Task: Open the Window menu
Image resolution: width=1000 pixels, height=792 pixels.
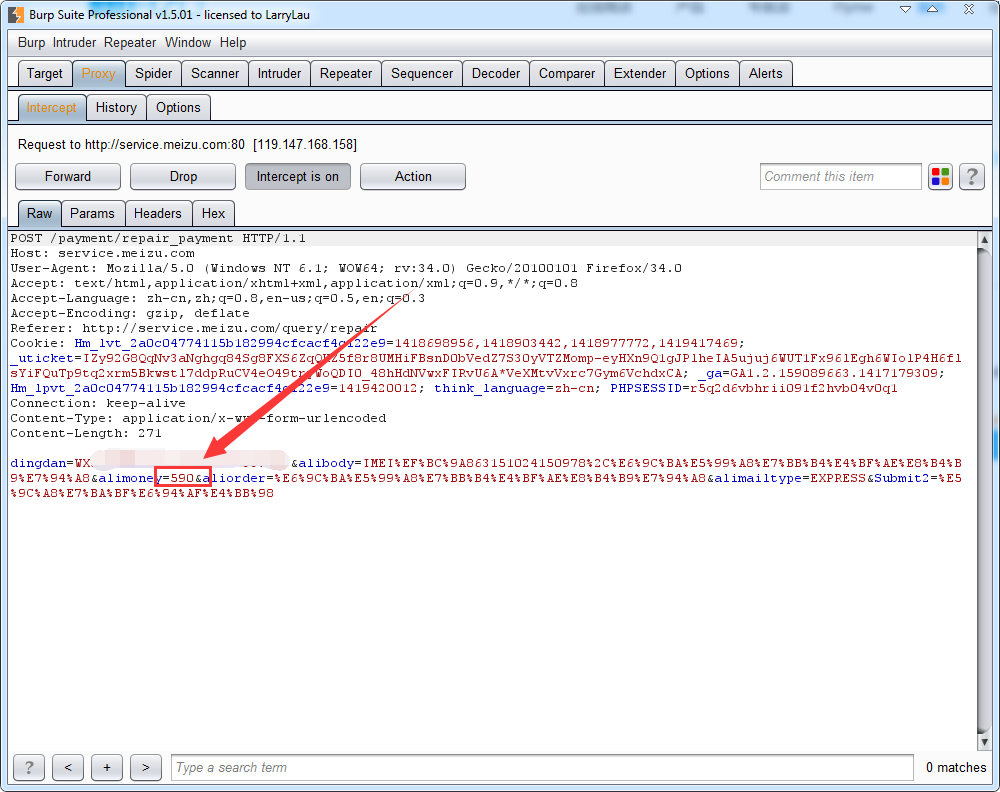Action: 188,43
